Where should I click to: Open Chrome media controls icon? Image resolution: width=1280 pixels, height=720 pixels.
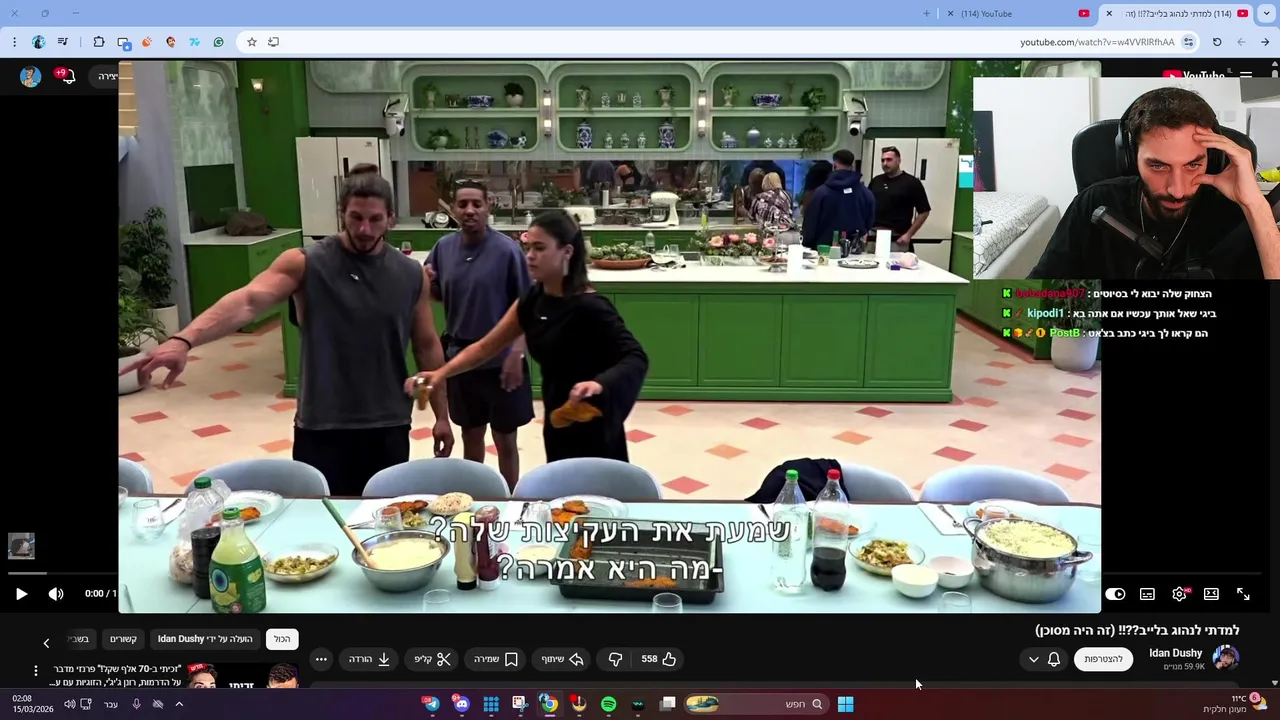pos(63,42)
